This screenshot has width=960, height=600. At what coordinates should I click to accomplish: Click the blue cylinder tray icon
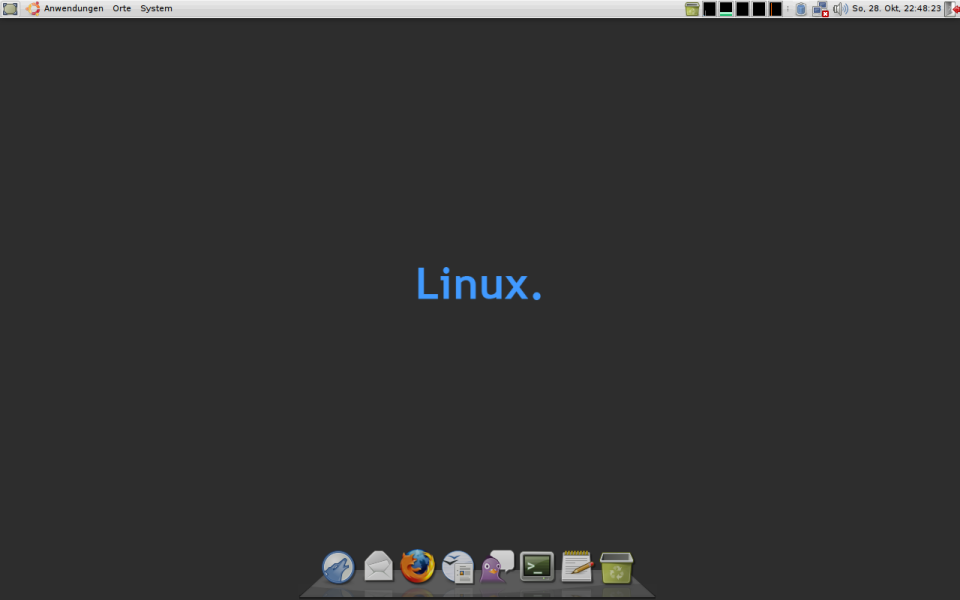pos(801,9)
